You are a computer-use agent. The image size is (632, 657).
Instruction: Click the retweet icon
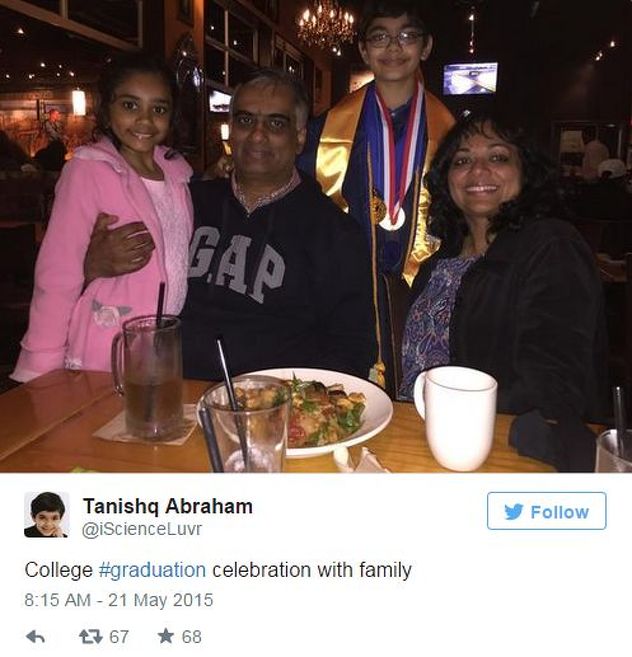(91, 637)
